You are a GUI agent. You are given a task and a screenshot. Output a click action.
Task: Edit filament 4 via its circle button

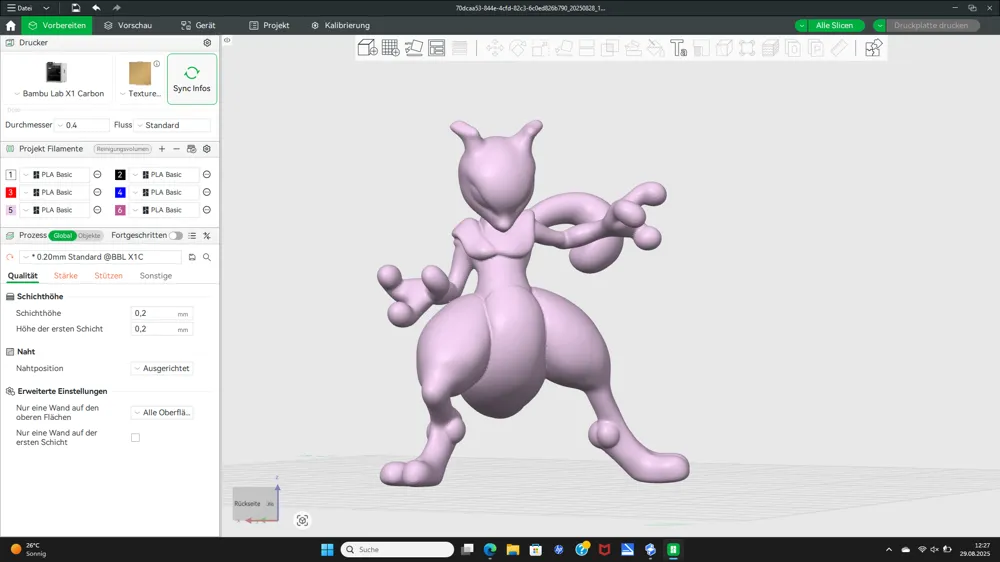pos(207,192)
